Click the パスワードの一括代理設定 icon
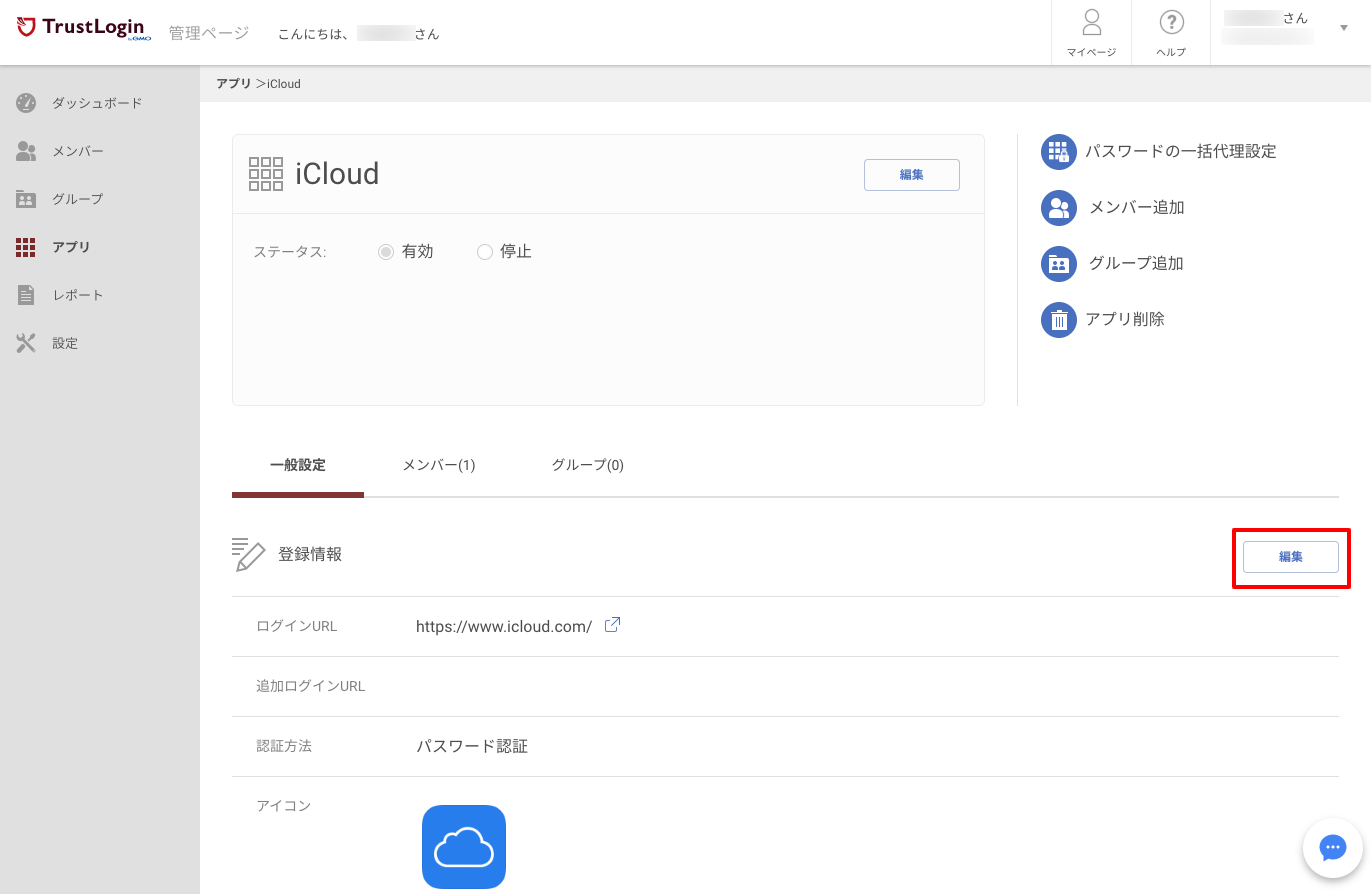Viewport: 1371px width, 894px height. (x=1058, y=152)
